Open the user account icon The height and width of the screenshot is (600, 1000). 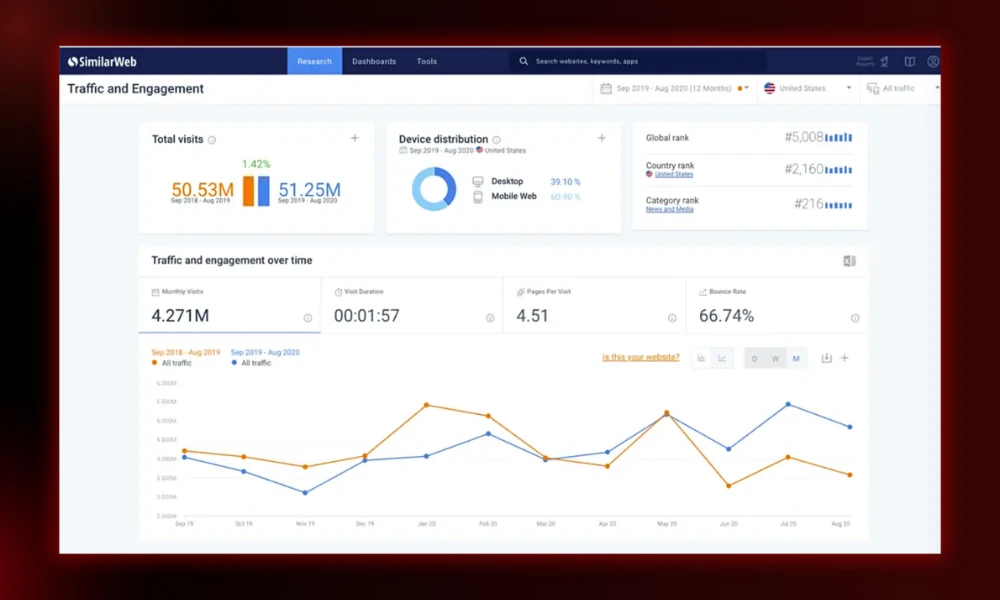(x=933, y=61)
